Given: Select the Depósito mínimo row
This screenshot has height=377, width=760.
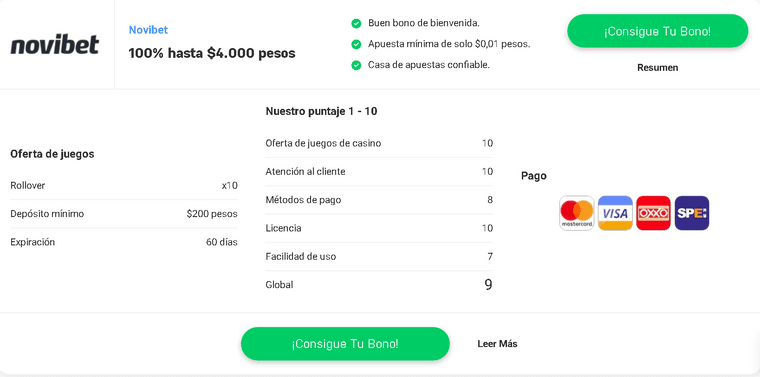Looking at the screenshot, I should coord(124,214).
